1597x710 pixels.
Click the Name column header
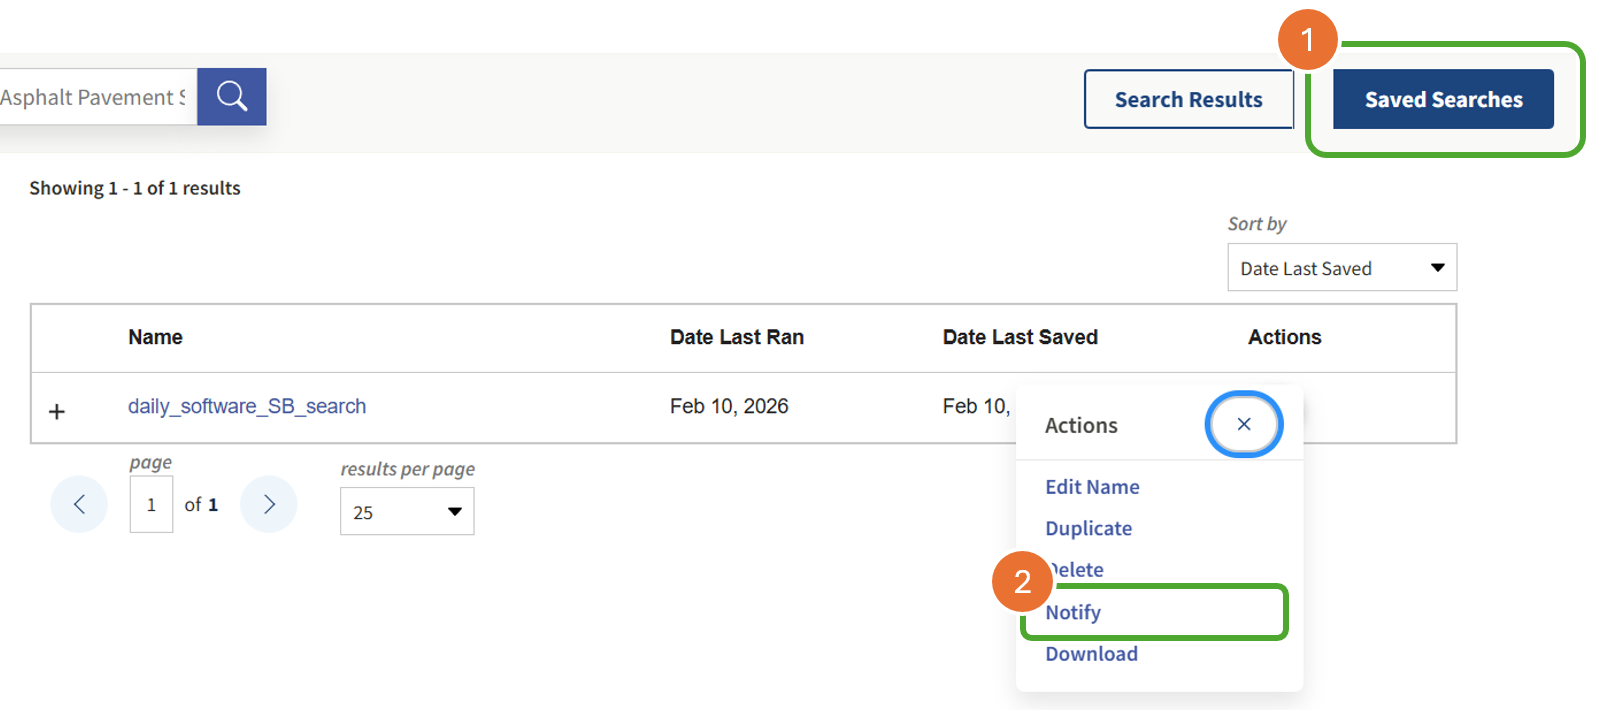pos(155,337)
